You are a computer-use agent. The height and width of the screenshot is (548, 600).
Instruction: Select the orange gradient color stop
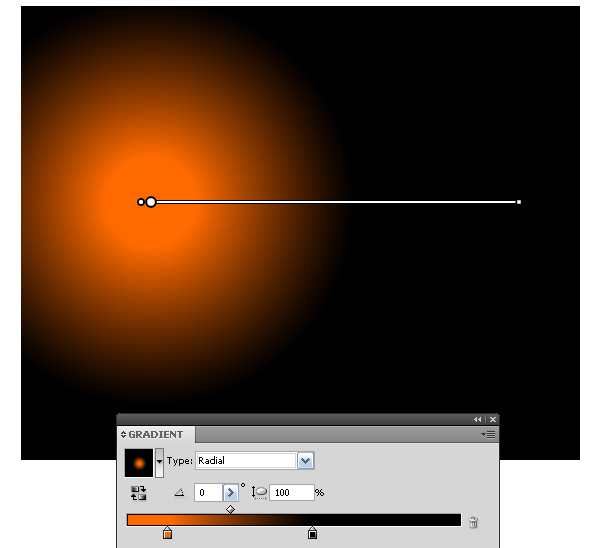(x=167, y=533)
